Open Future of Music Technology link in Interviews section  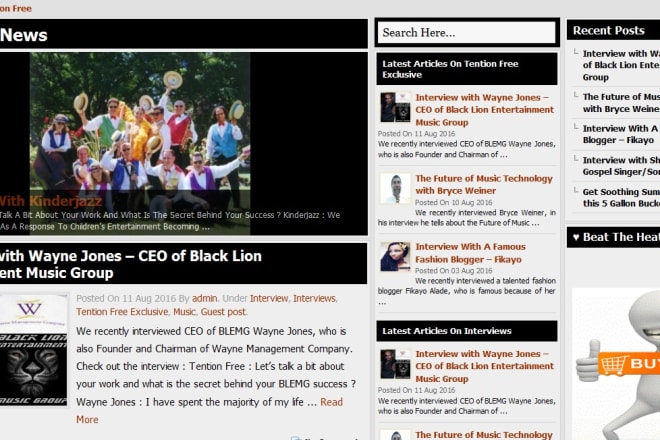tap(484, 435)
